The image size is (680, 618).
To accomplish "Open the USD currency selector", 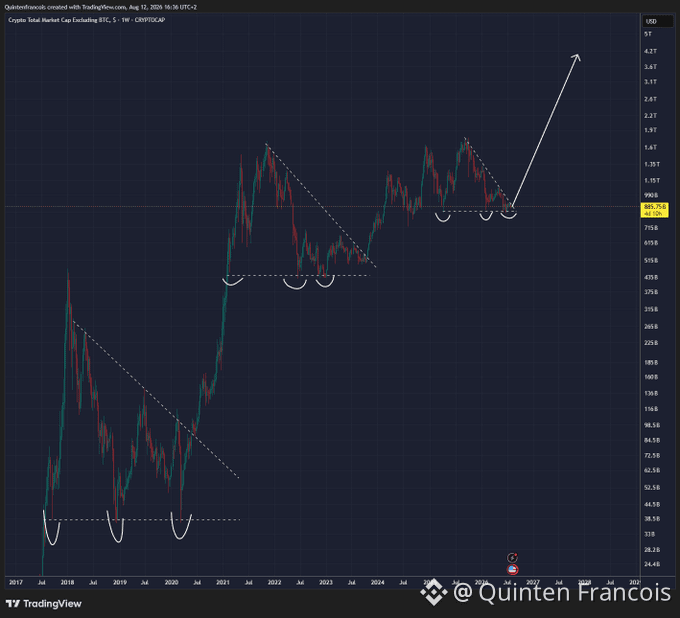I will tap(657, 21).
